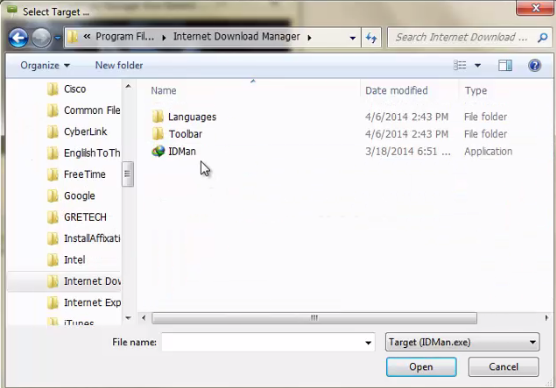Screen dimensions: 556x388
Task: Click horizontal scroll right arrow
Action: [x=546, y=318]
